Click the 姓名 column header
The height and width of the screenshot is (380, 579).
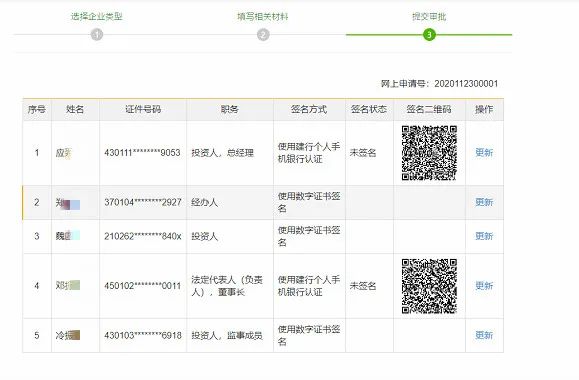coord(75,109)
